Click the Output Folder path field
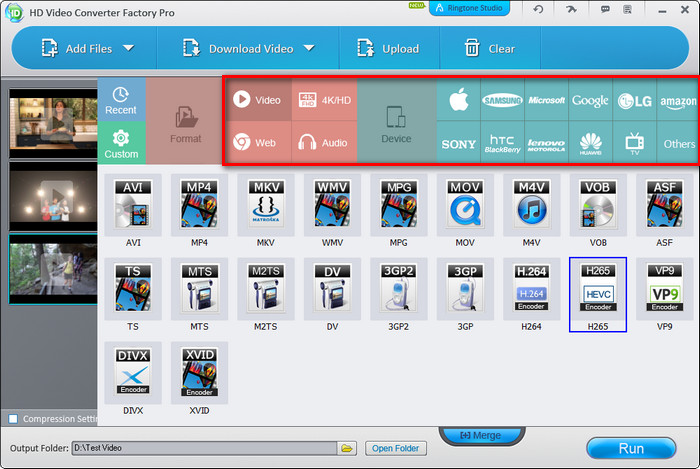The width and height of the screenshot is (700, 469). point(204,448)
